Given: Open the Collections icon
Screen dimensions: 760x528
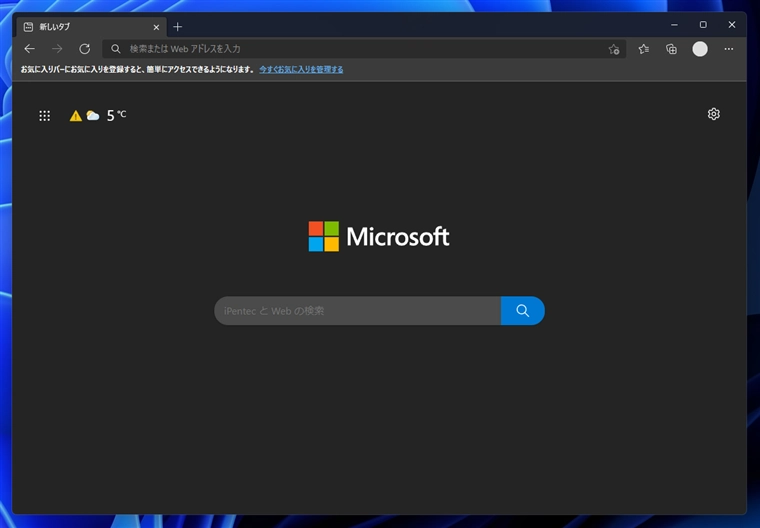Looking at the screenshot, I should 671,49.
